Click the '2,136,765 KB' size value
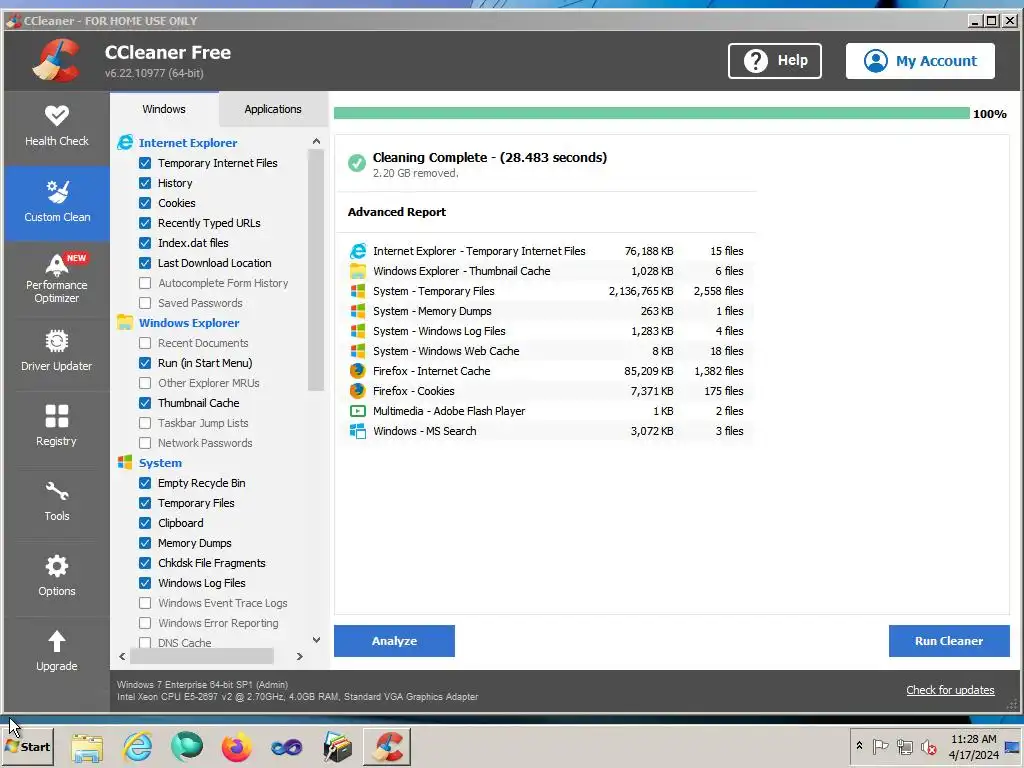 641,291
